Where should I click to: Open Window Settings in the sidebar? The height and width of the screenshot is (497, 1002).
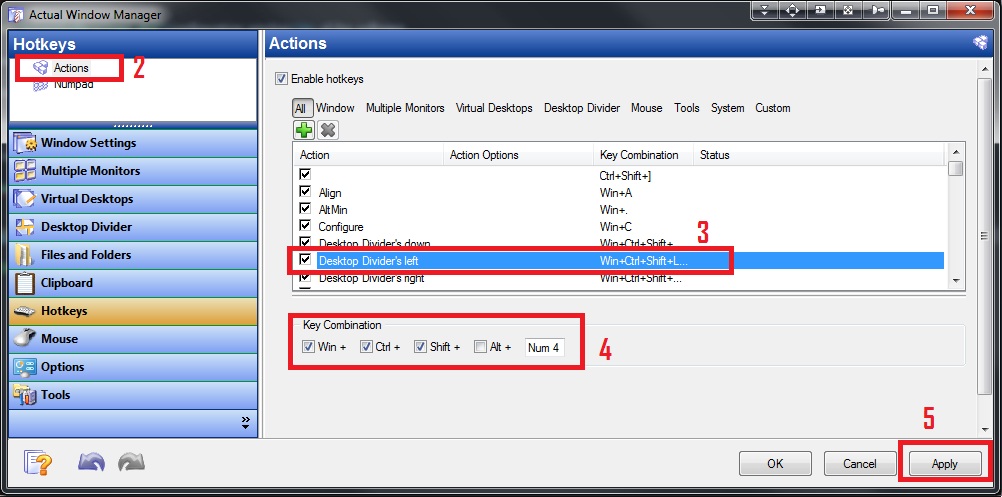134,143
